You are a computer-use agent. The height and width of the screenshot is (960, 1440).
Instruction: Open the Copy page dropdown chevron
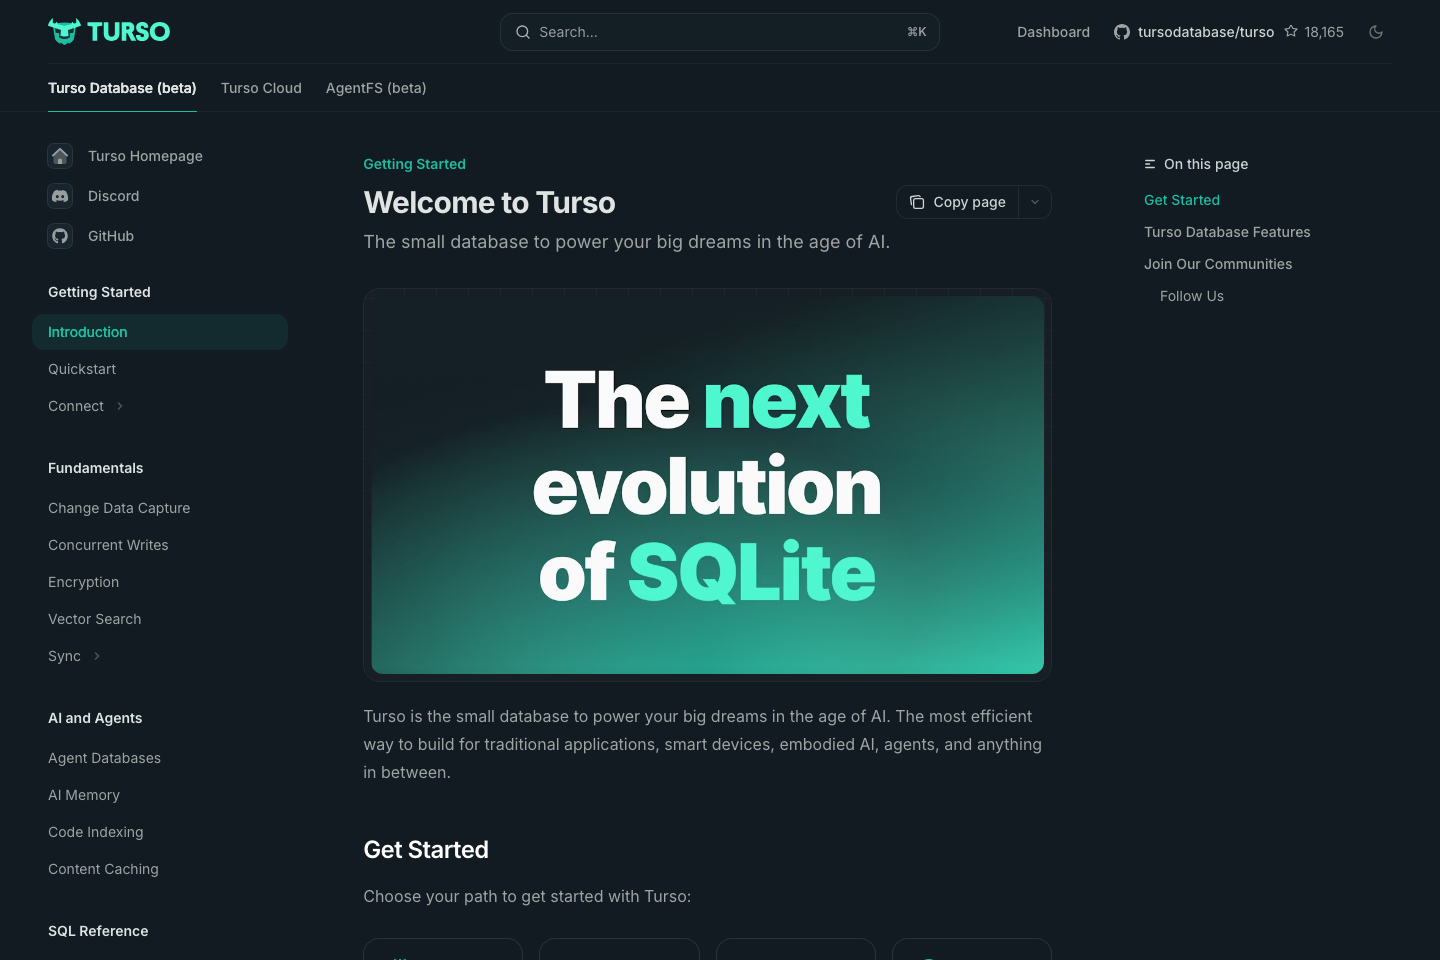(x=1035, y=202)
